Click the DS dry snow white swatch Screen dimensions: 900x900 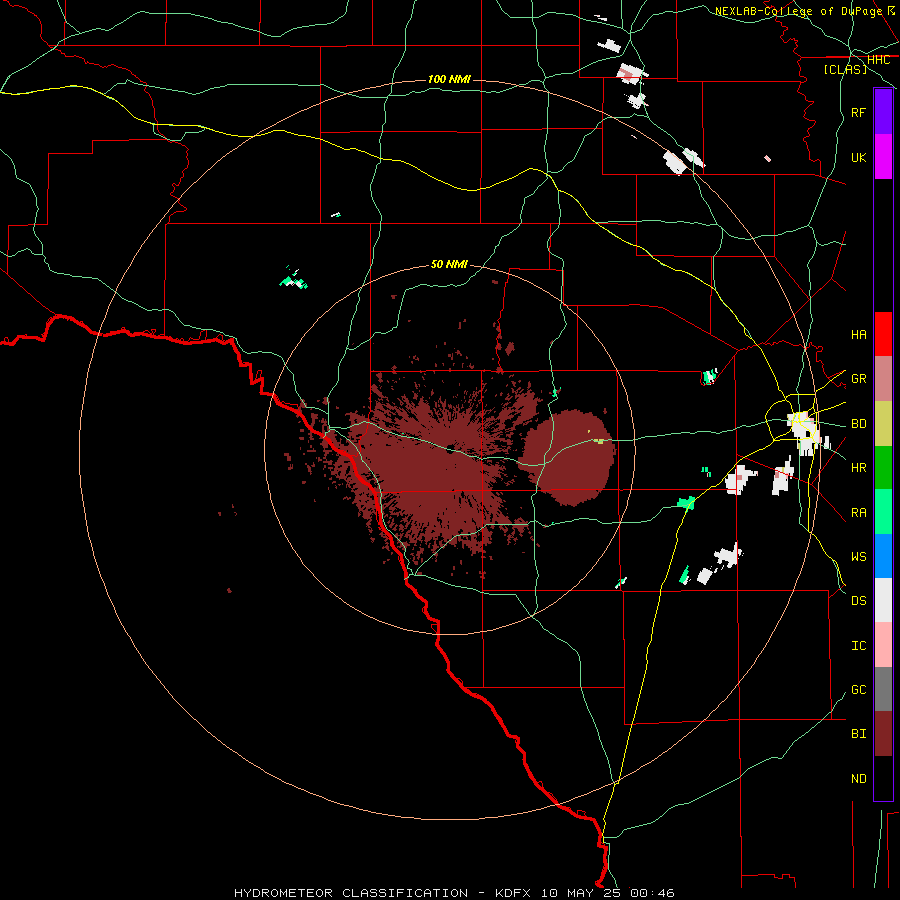883,600
